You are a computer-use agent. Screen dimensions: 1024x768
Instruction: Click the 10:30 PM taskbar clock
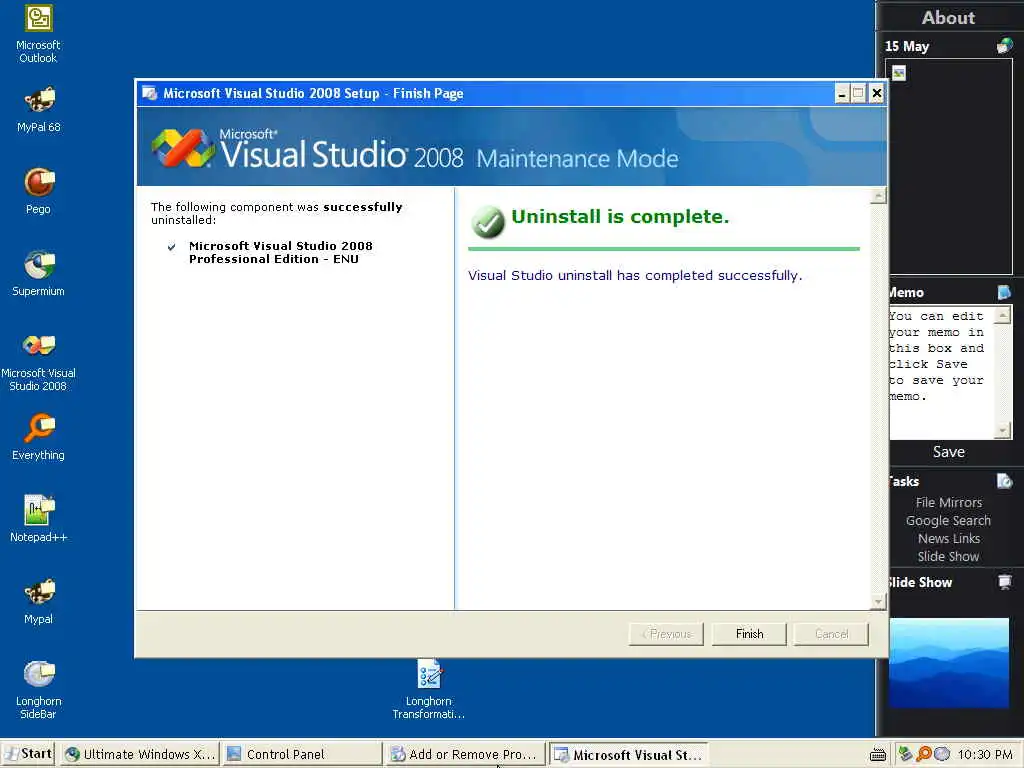coord(984,755)
